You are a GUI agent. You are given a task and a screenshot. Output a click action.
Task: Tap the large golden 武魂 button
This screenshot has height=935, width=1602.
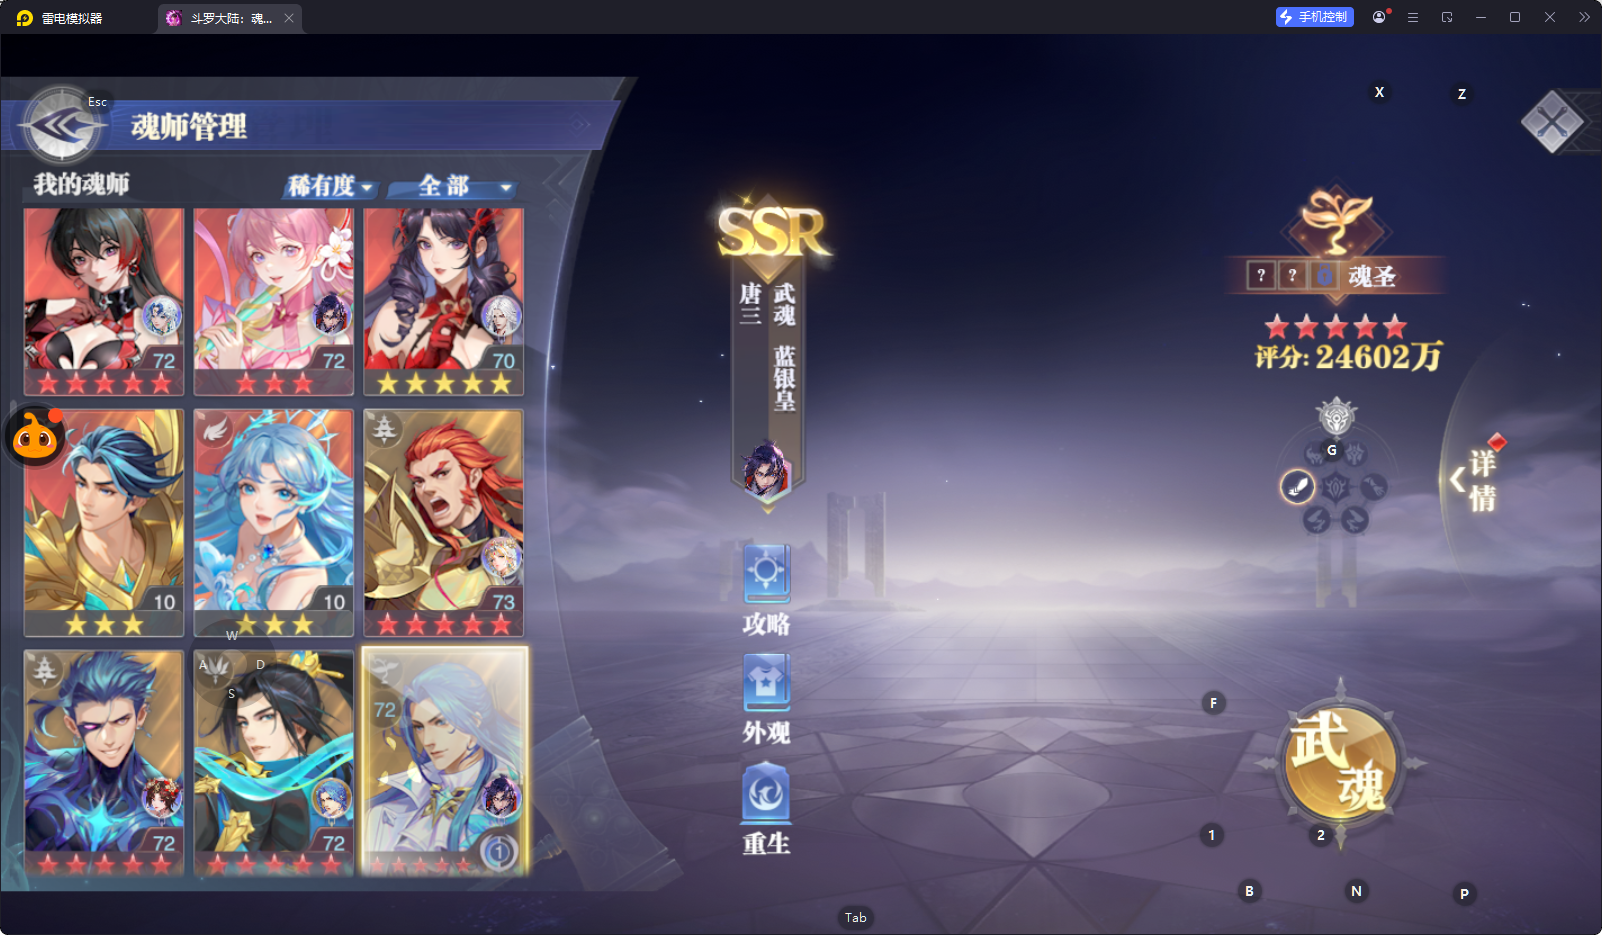pyautogui.click(x=1340, y=763)
